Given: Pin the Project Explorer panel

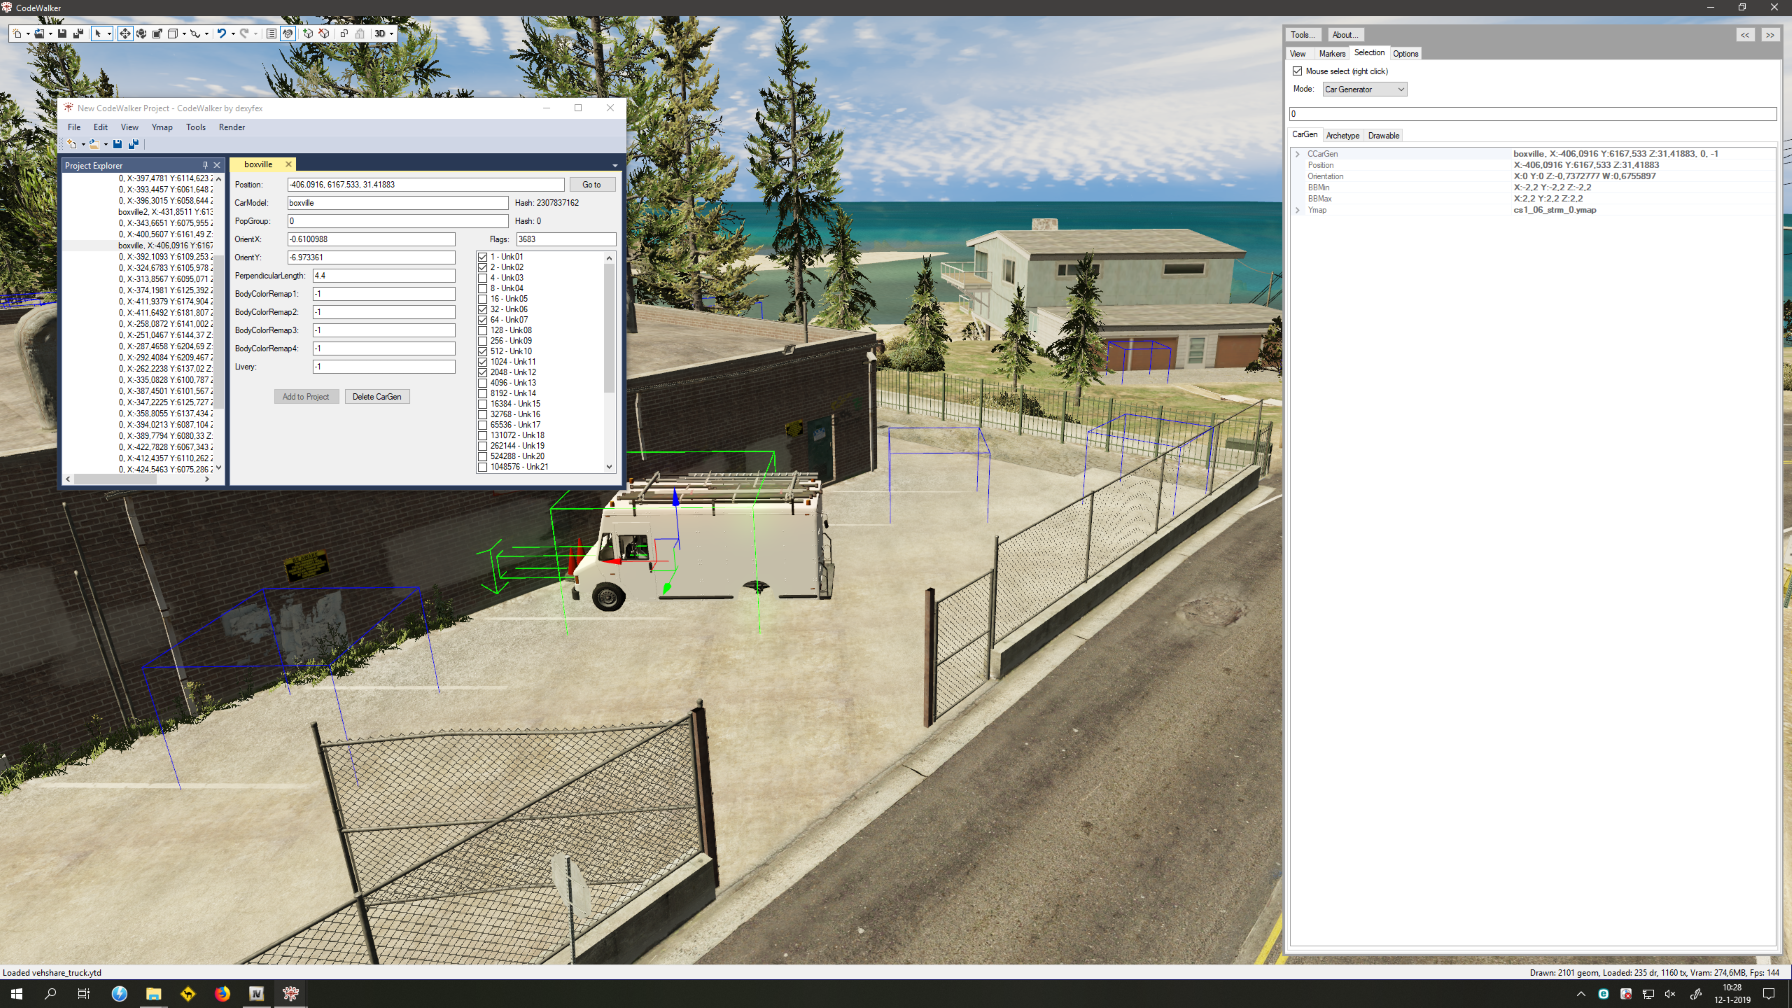Looking at the screenshot, I should coord(205,165).
